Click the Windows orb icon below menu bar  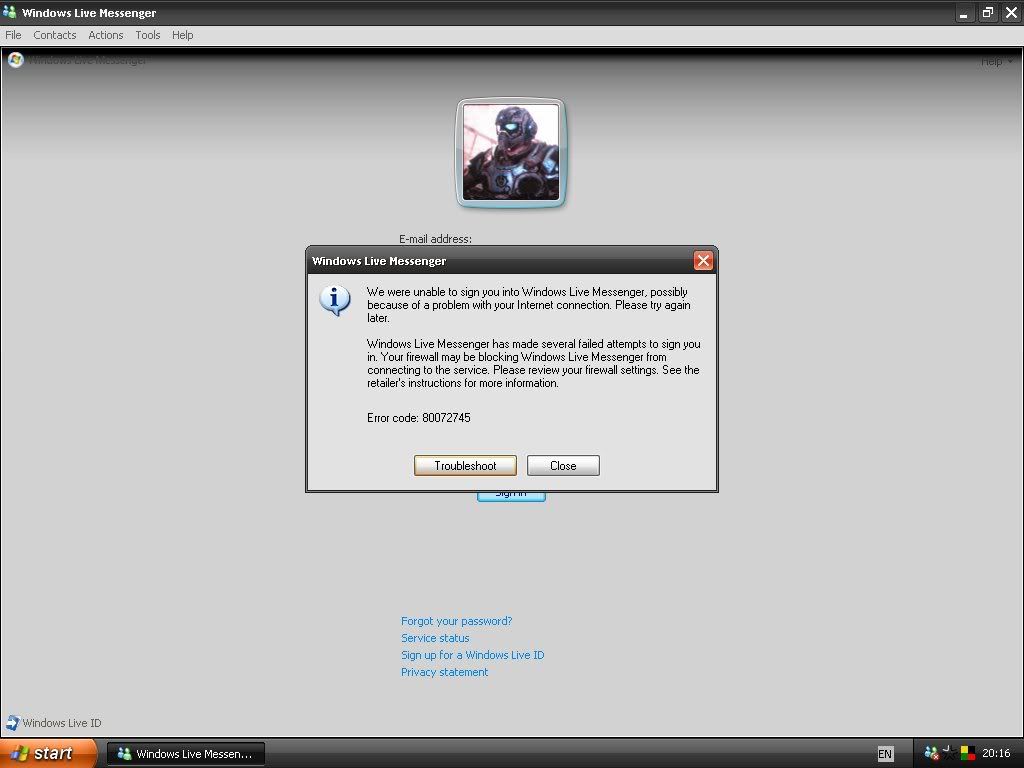(x=16, y=60)
